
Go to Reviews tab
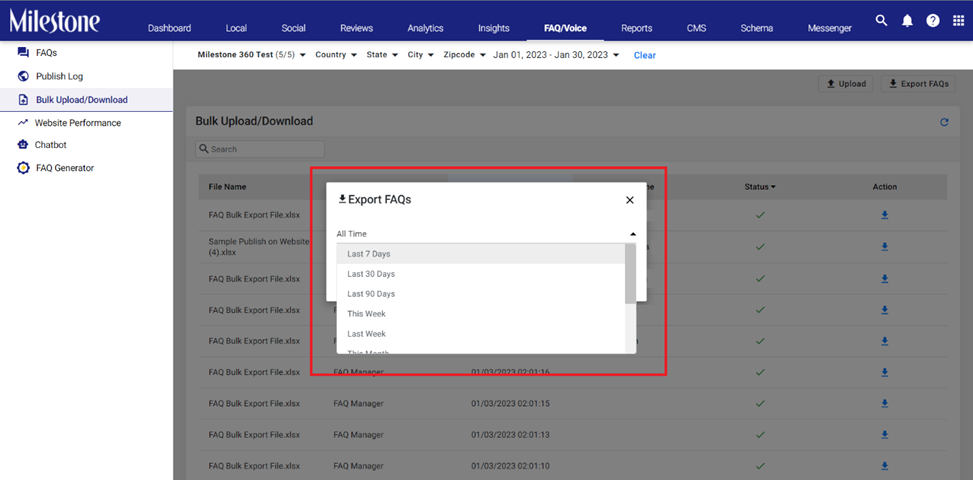[x=357, y=28]
